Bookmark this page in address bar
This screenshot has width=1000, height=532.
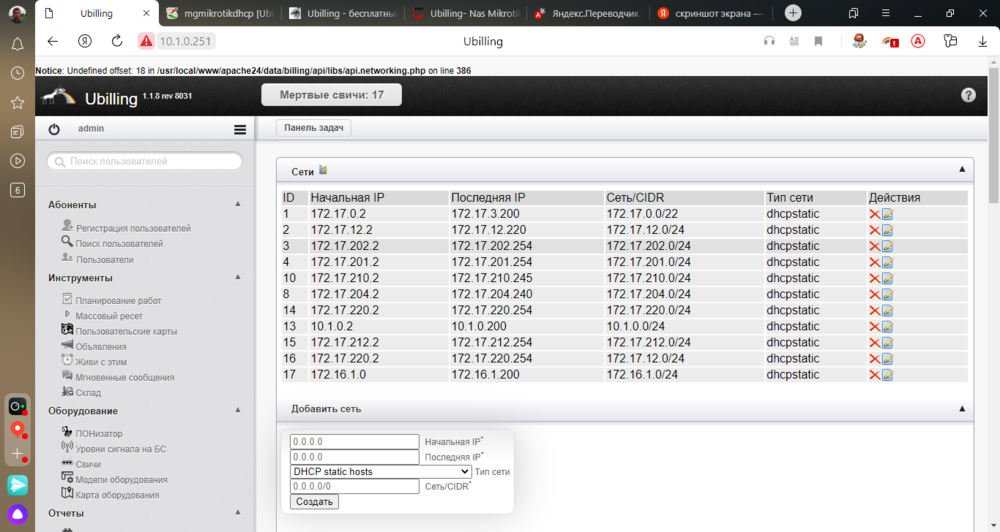(x=818, y=41)
